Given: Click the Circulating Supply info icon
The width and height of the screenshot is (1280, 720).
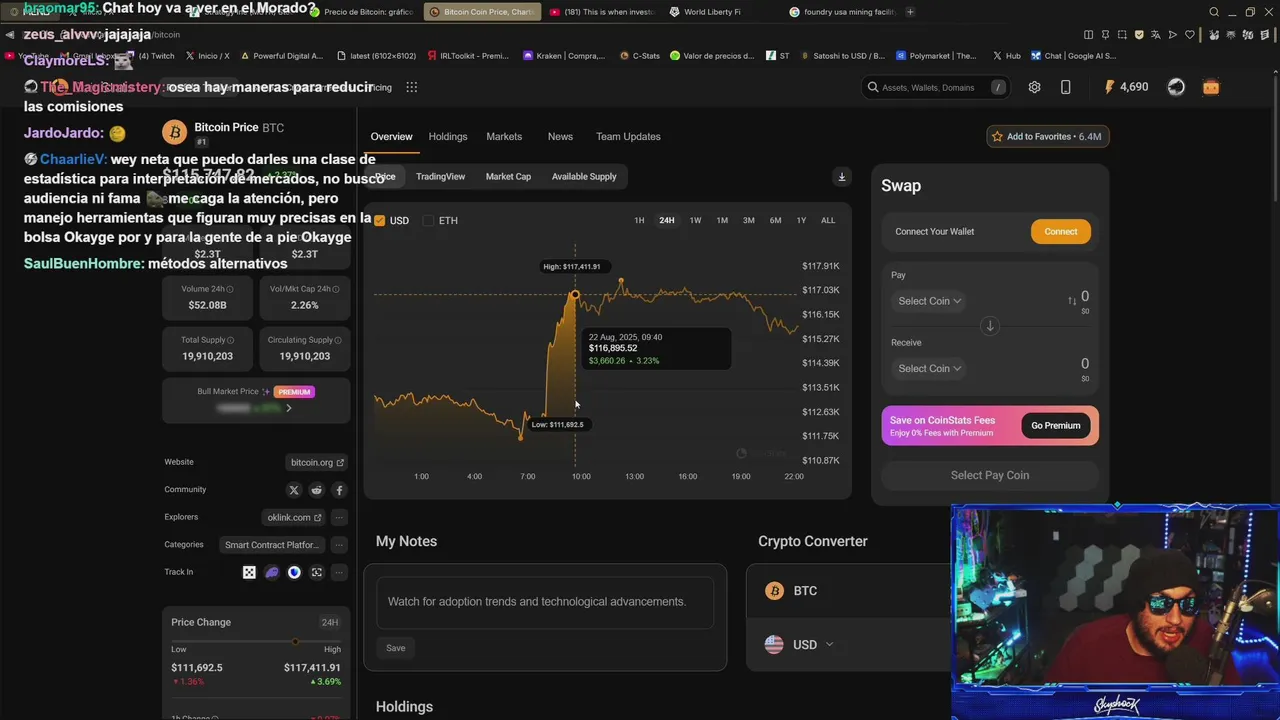Looking at the screenshot, I should (x=337, y=340).
